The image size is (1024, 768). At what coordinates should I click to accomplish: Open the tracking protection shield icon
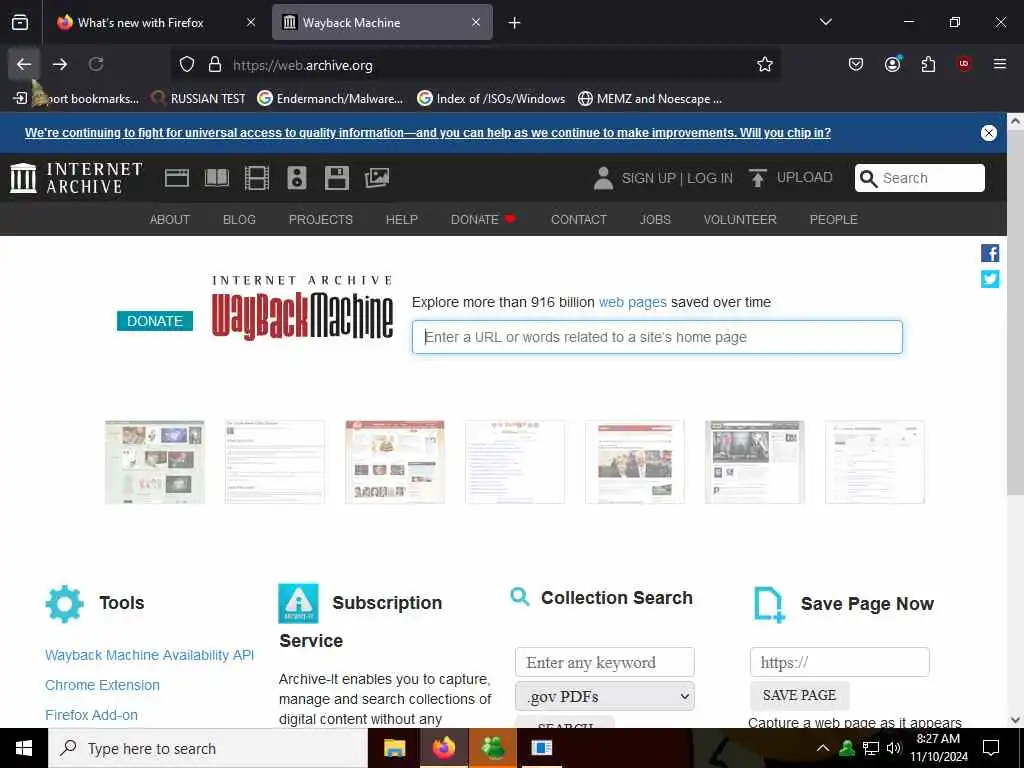coord(187,65)
